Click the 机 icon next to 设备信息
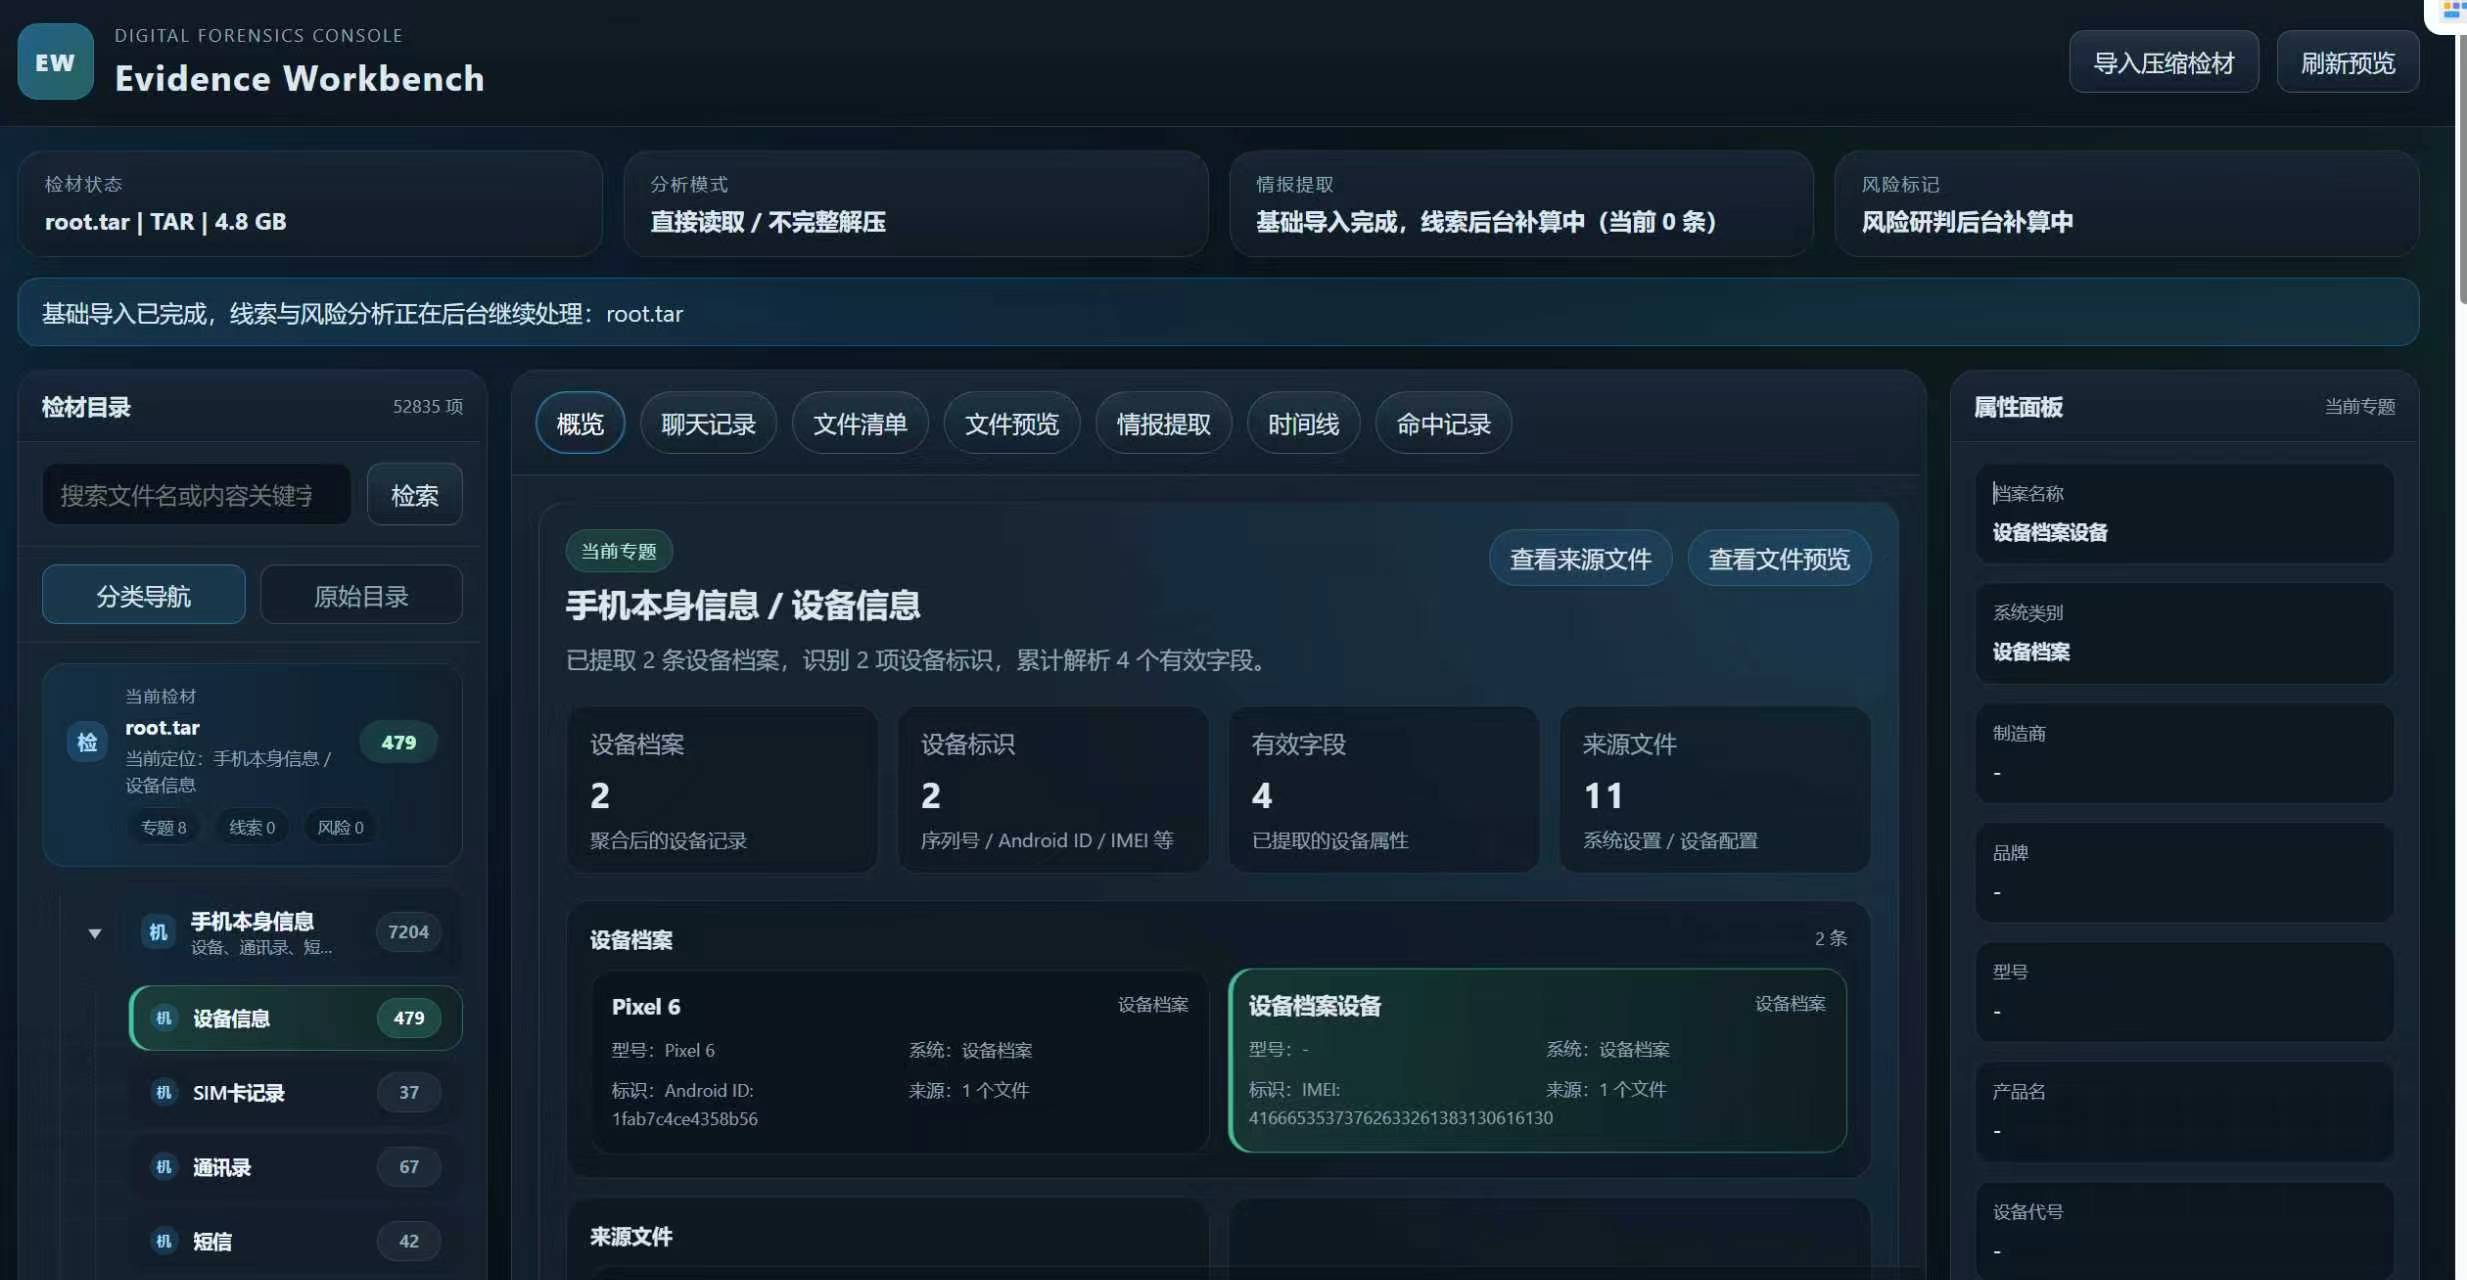The height and width of the screenshot is (1280, 2467). tap(164, 1018)
